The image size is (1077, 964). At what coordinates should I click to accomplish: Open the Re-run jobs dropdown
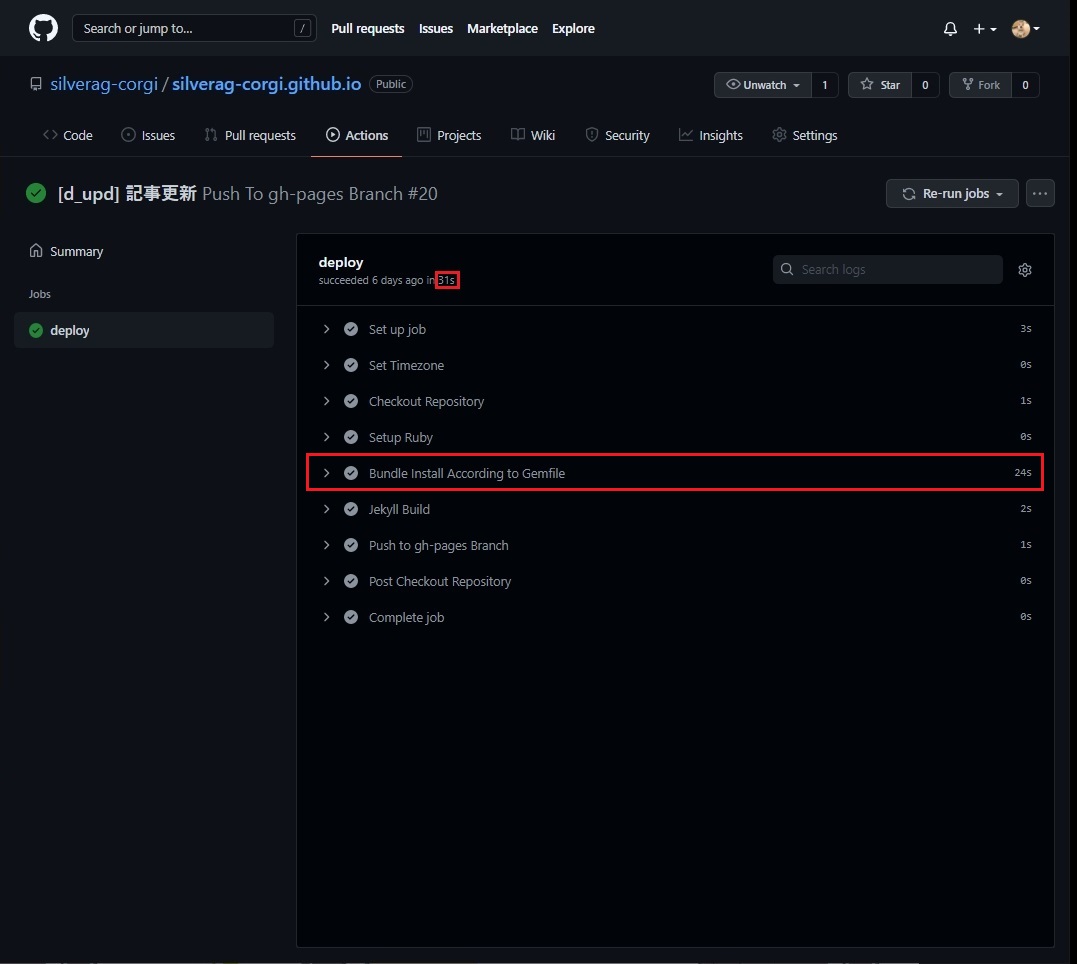coord(952,194)
